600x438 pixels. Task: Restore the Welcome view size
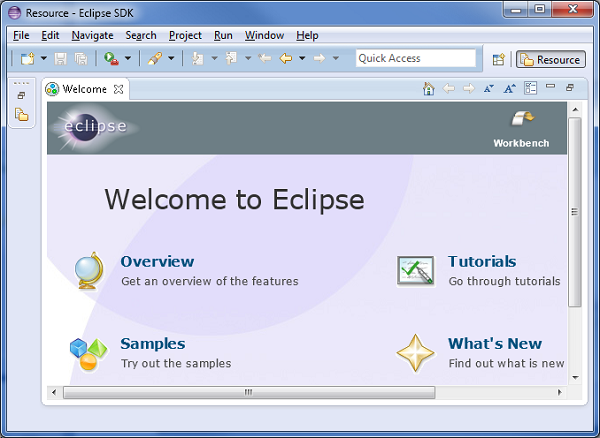(x=570, y=88)
